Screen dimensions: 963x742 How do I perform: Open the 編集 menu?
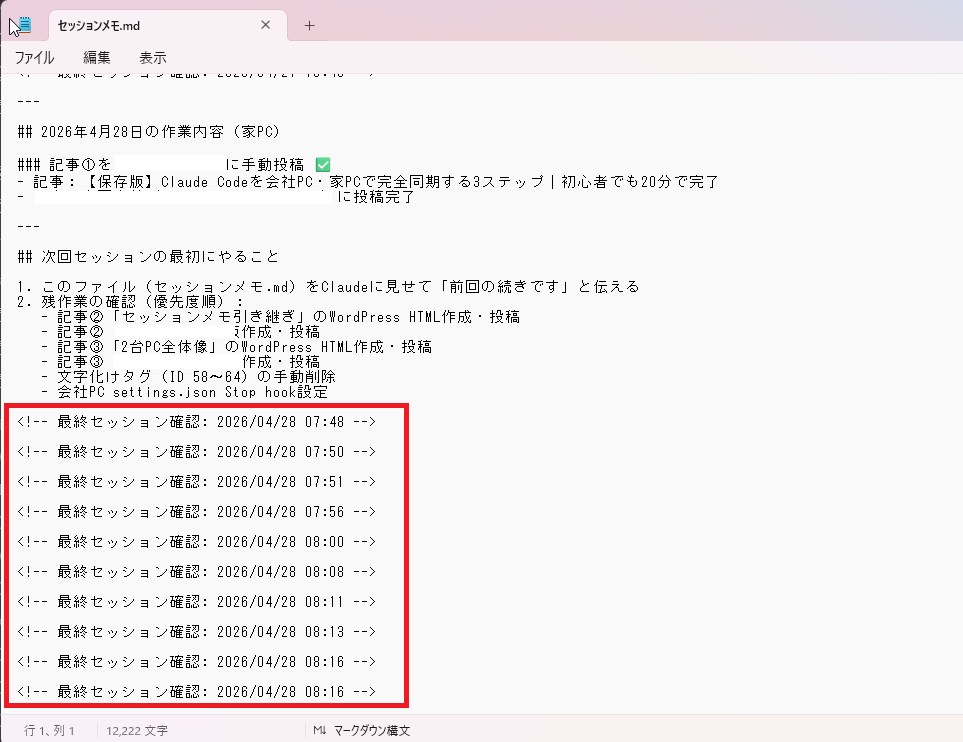click(95, 57)
